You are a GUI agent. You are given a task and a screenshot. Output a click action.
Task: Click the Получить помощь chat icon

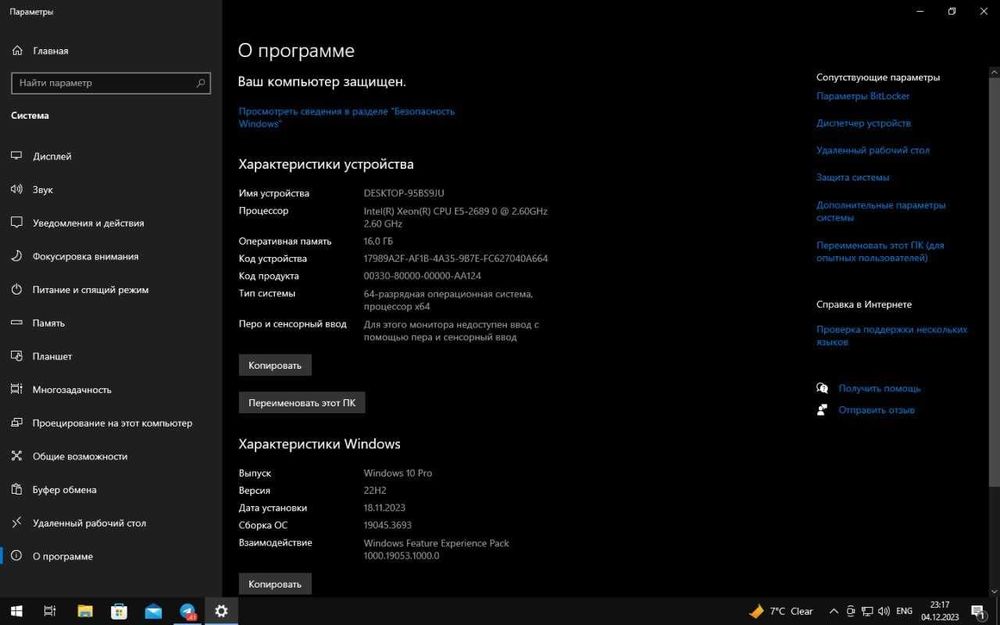click(x=822, y=388)
